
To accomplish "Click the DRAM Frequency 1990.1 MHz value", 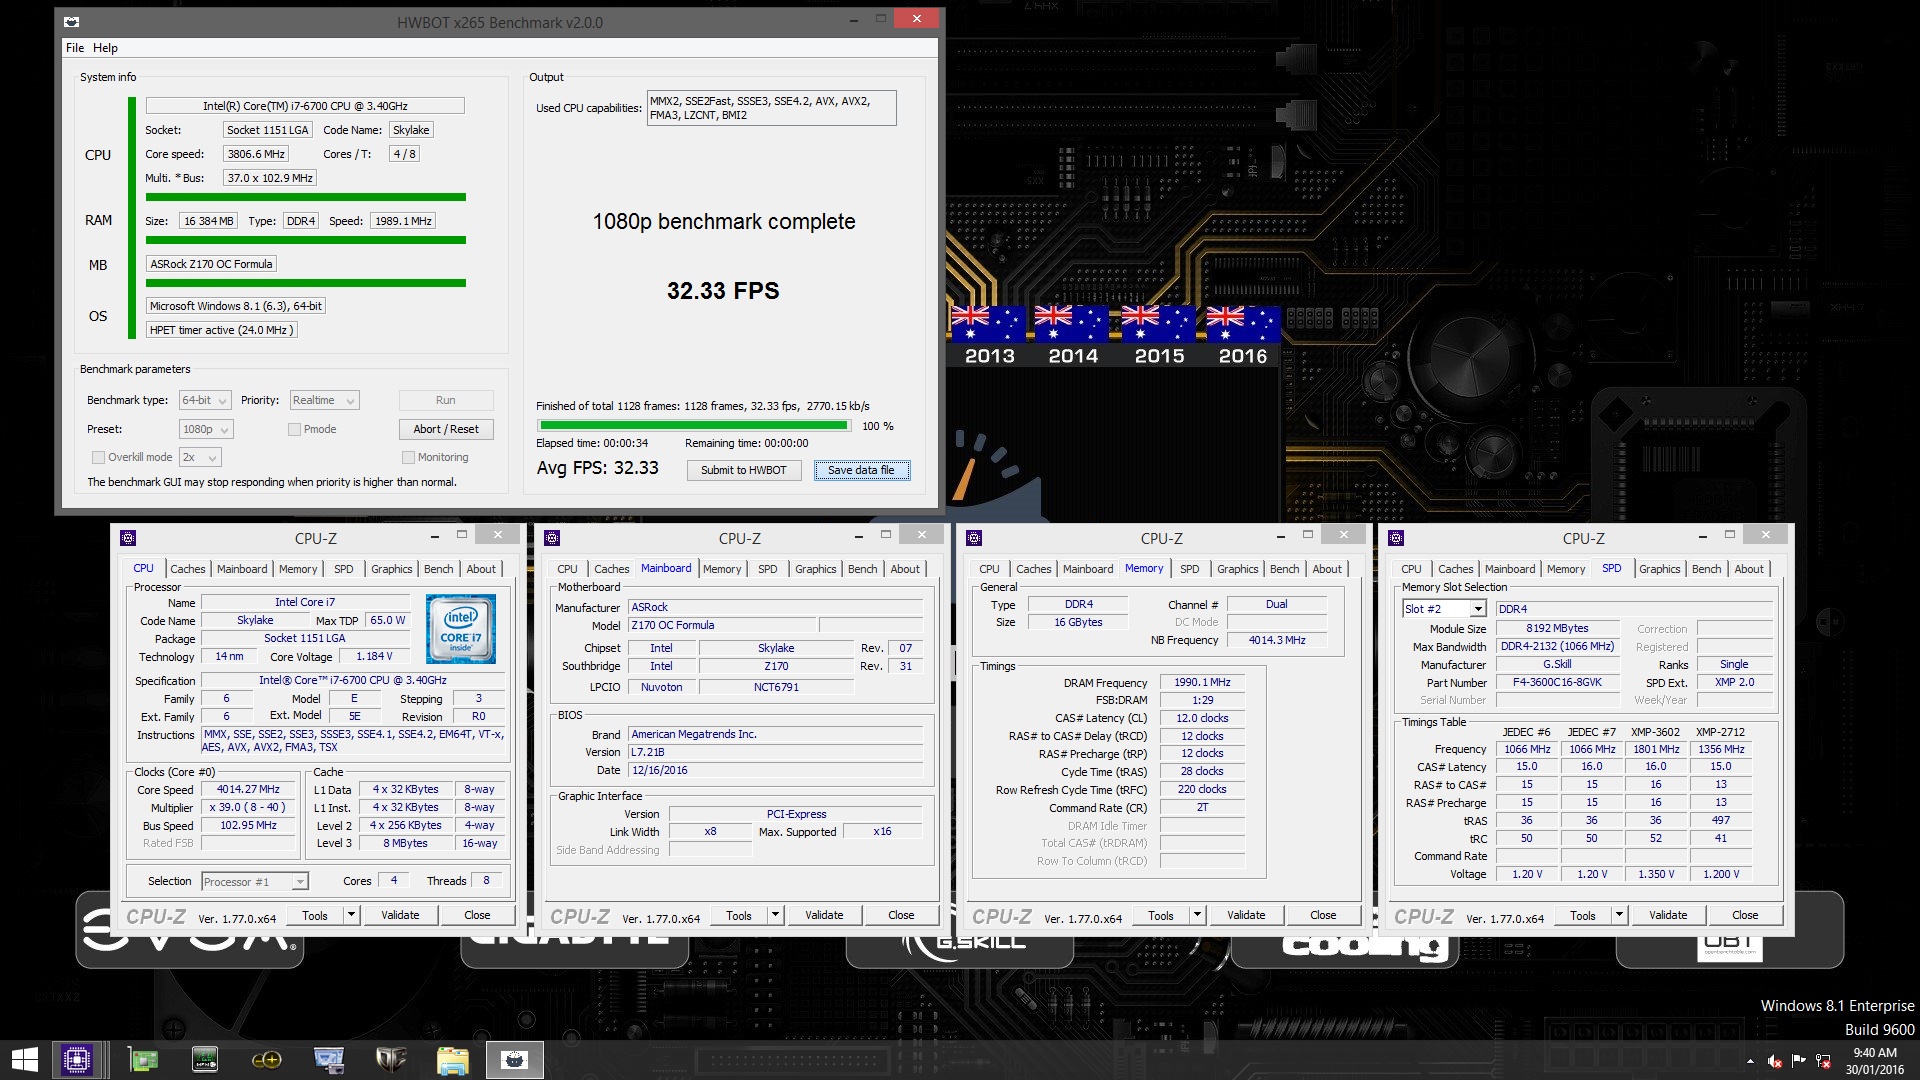I will 1202,682.
